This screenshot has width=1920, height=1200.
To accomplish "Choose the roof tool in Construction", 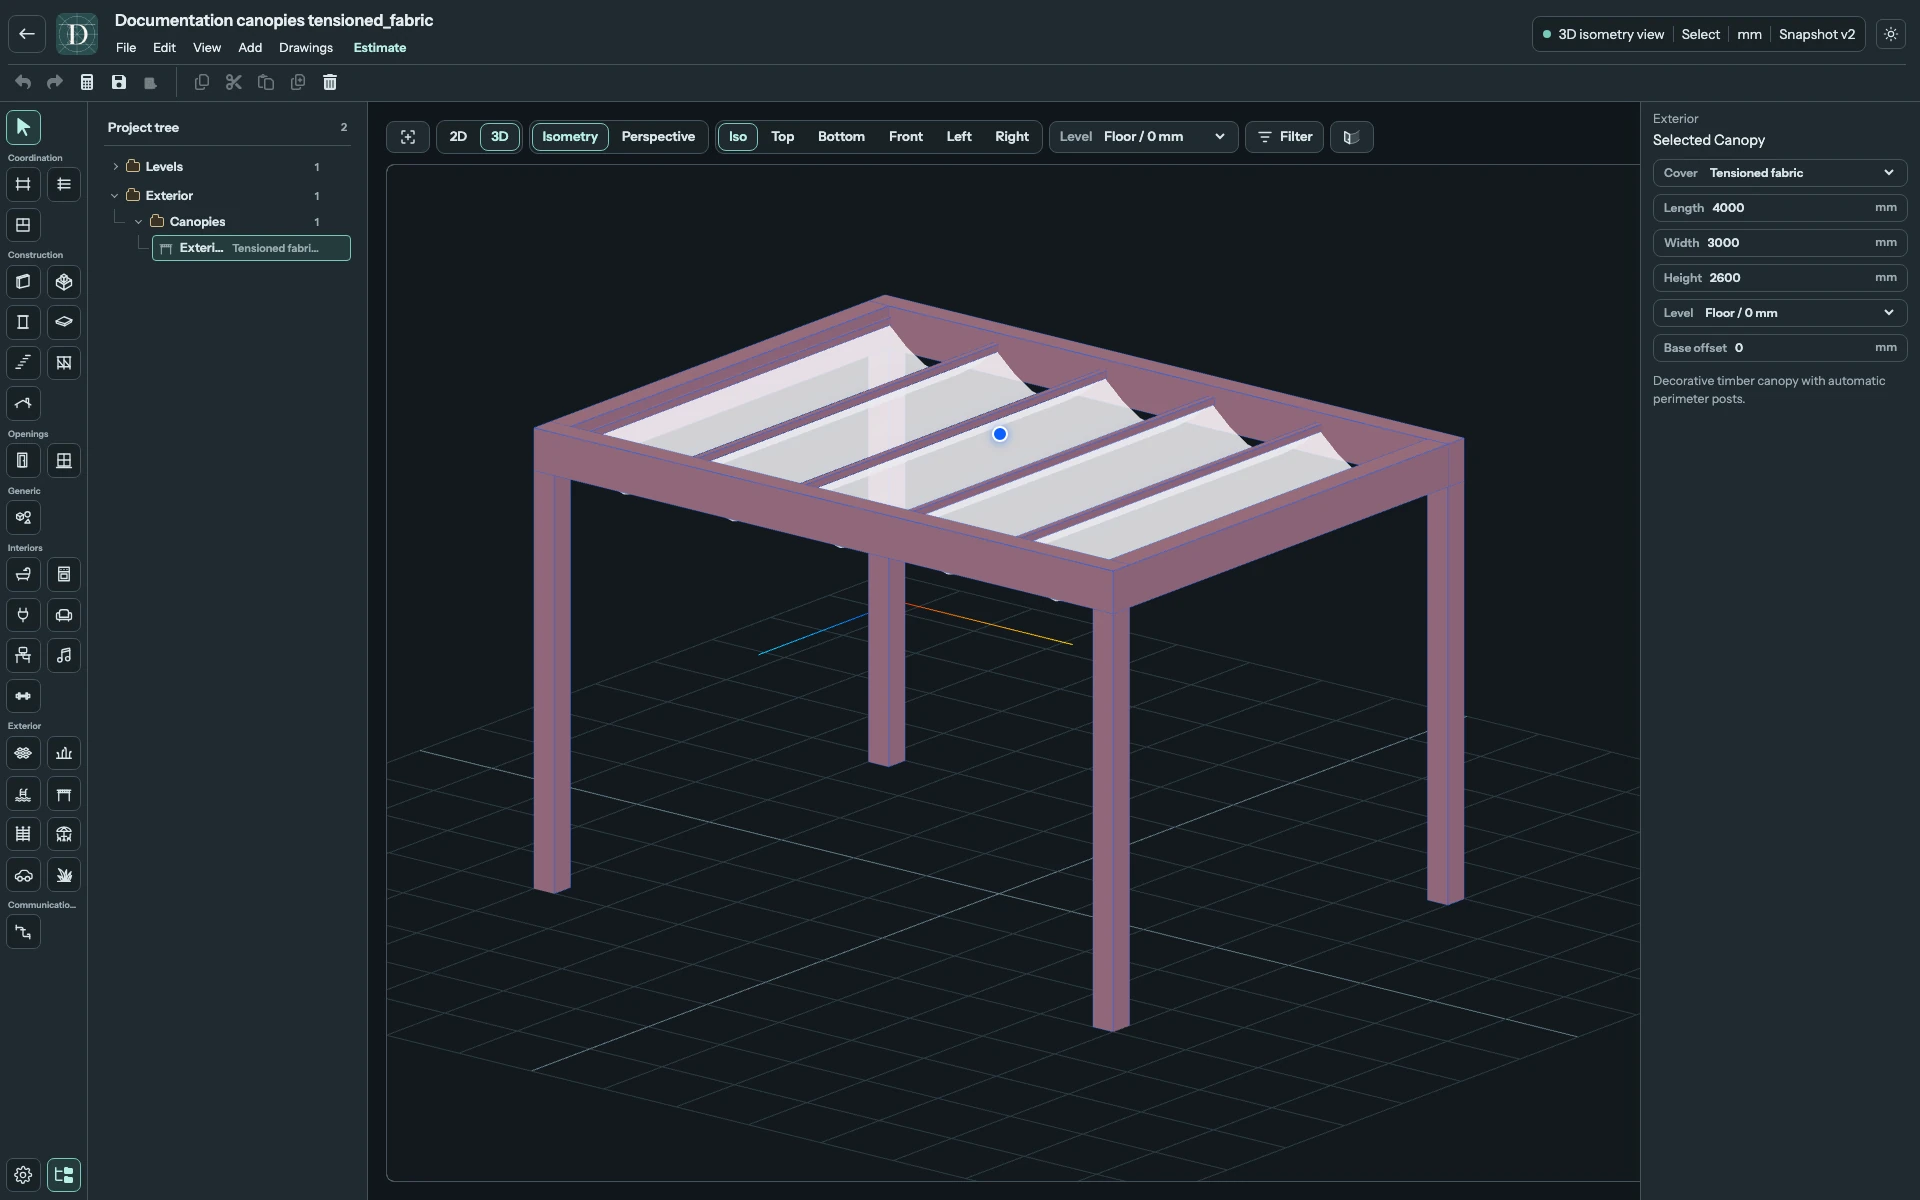I will (x=23, y=404).
